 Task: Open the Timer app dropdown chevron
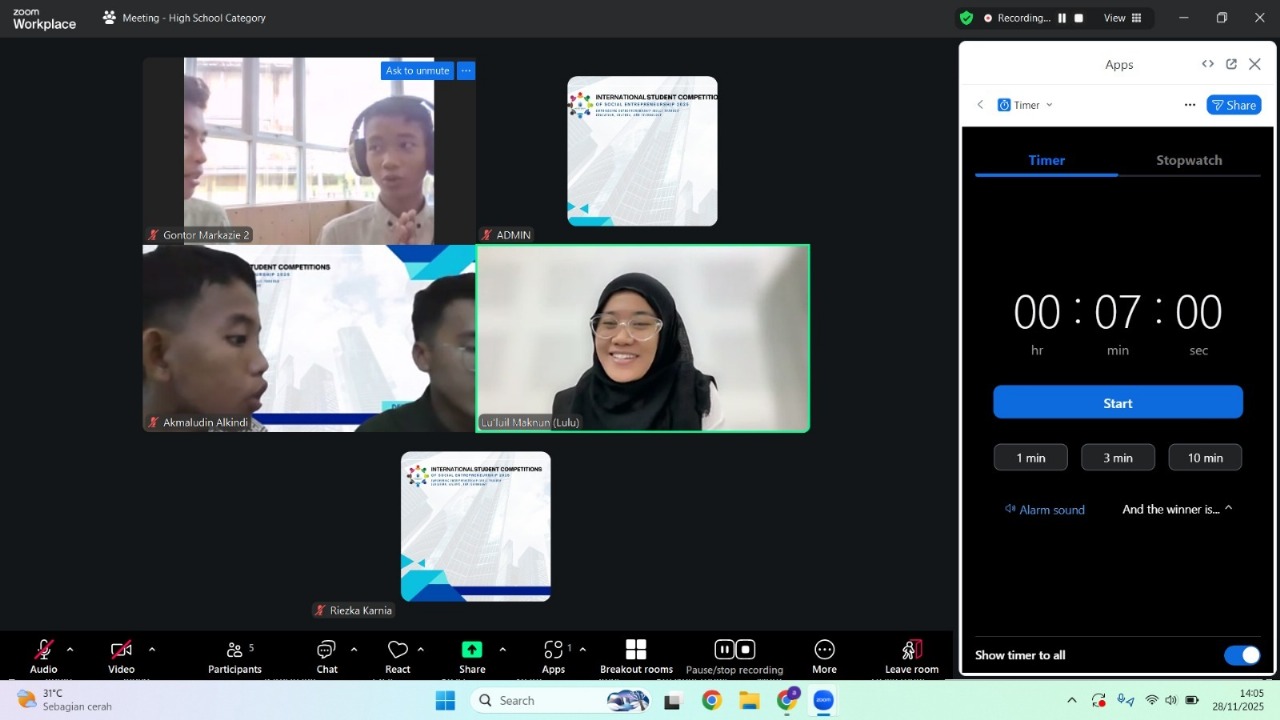1049,105
